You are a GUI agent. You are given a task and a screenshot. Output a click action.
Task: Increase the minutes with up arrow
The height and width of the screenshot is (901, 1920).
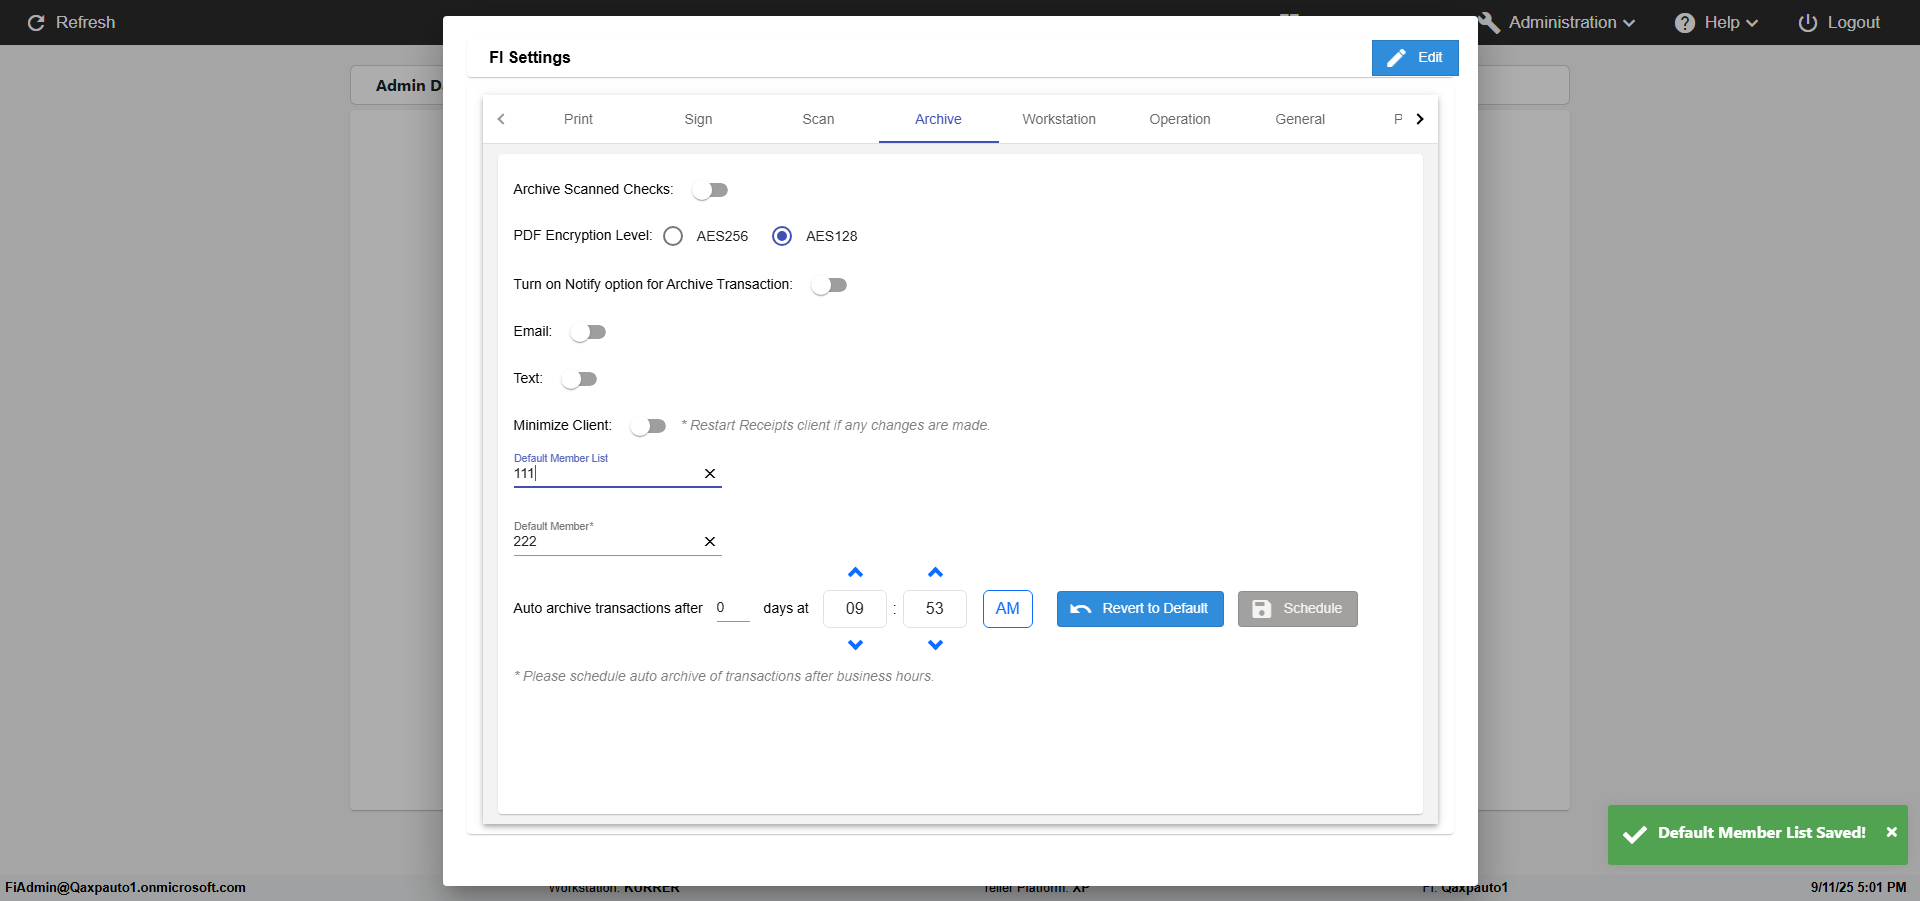(x=935, y=573)
